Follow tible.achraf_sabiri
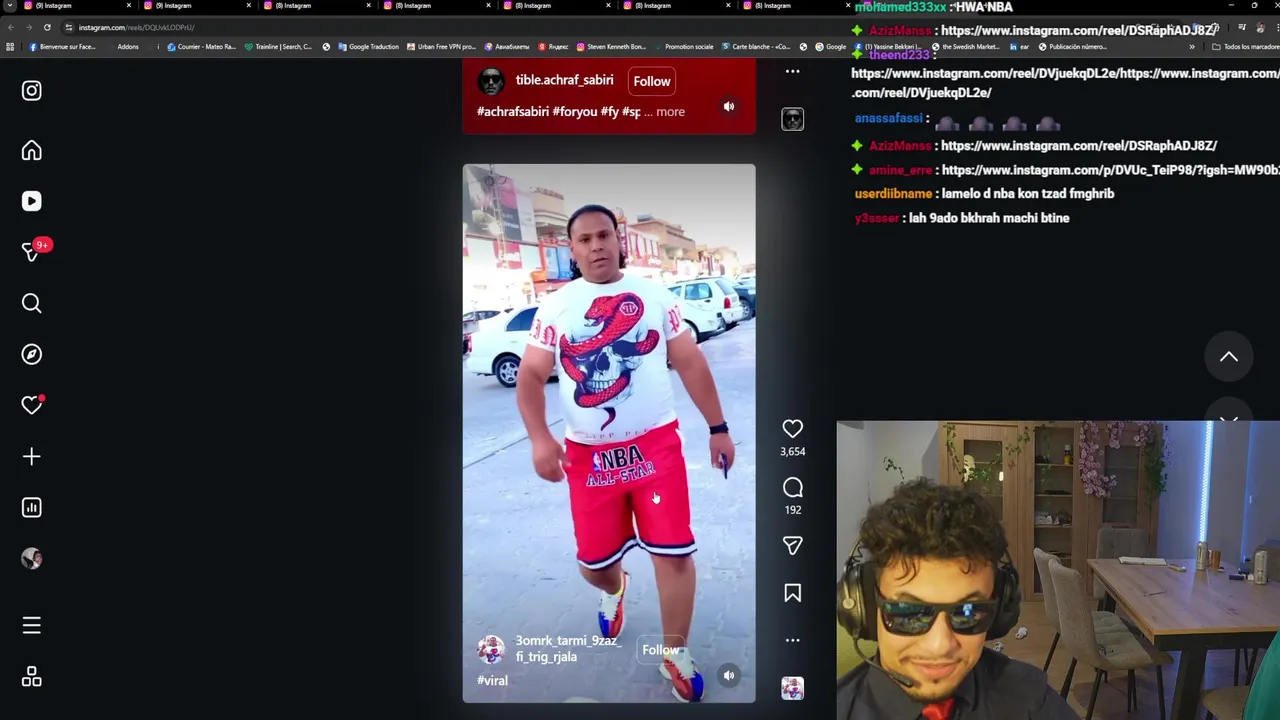 pyautogui.click(x=651, y=81)
